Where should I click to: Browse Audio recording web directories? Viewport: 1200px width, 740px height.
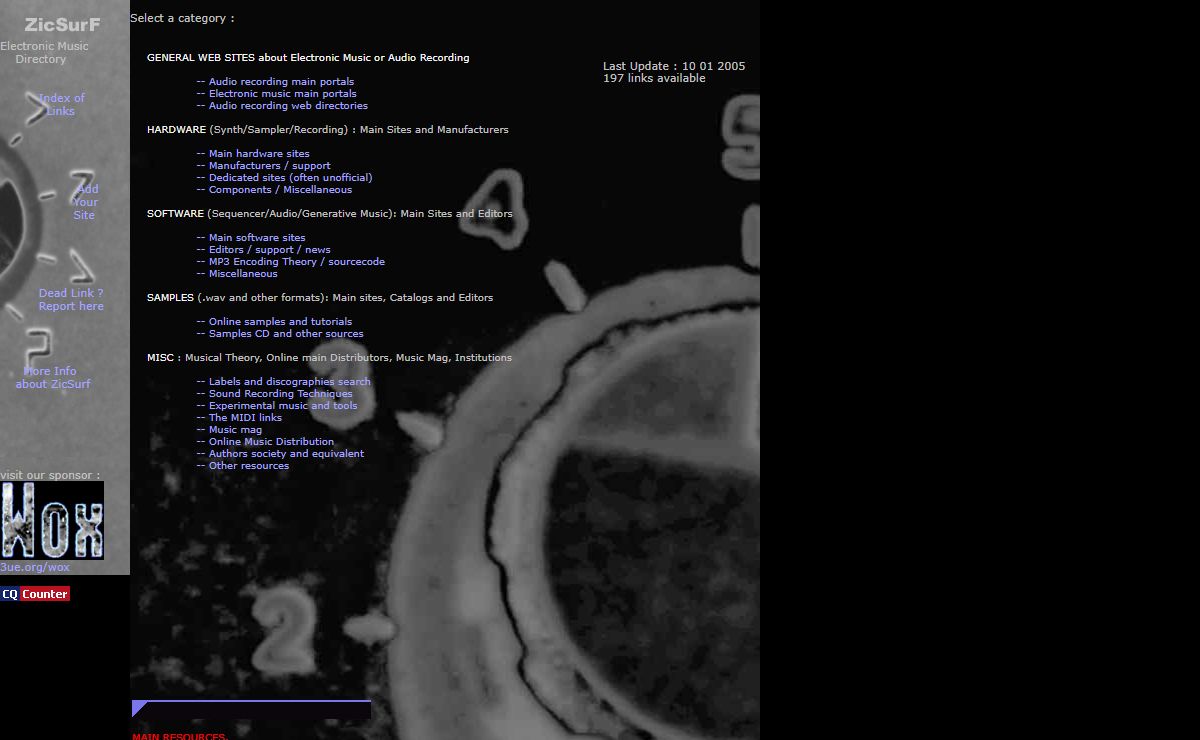coord(288,106)
